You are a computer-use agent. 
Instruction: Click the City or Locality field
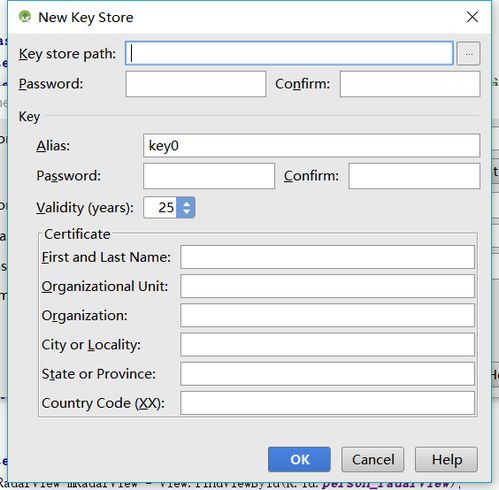328,345
